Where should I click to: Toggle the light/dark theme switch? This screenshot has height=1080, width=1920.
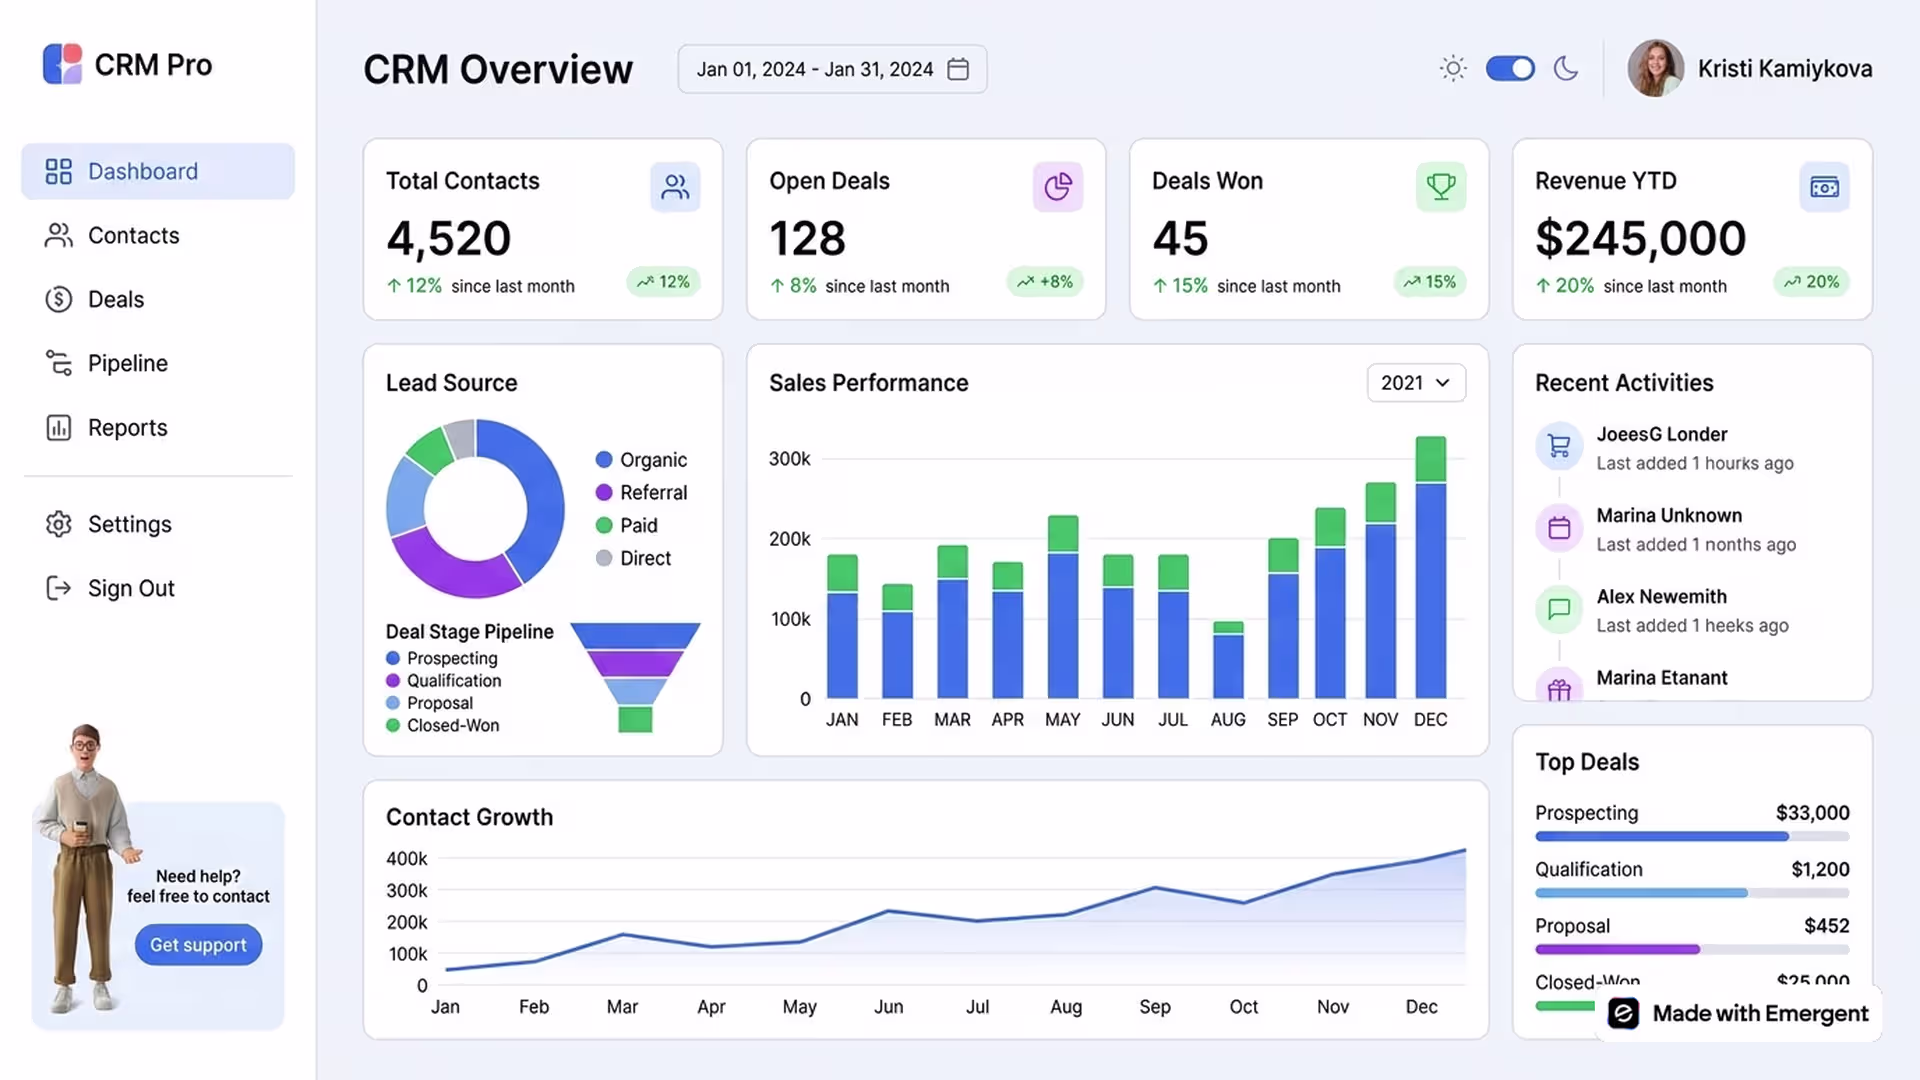click(x=1510, y=68)
